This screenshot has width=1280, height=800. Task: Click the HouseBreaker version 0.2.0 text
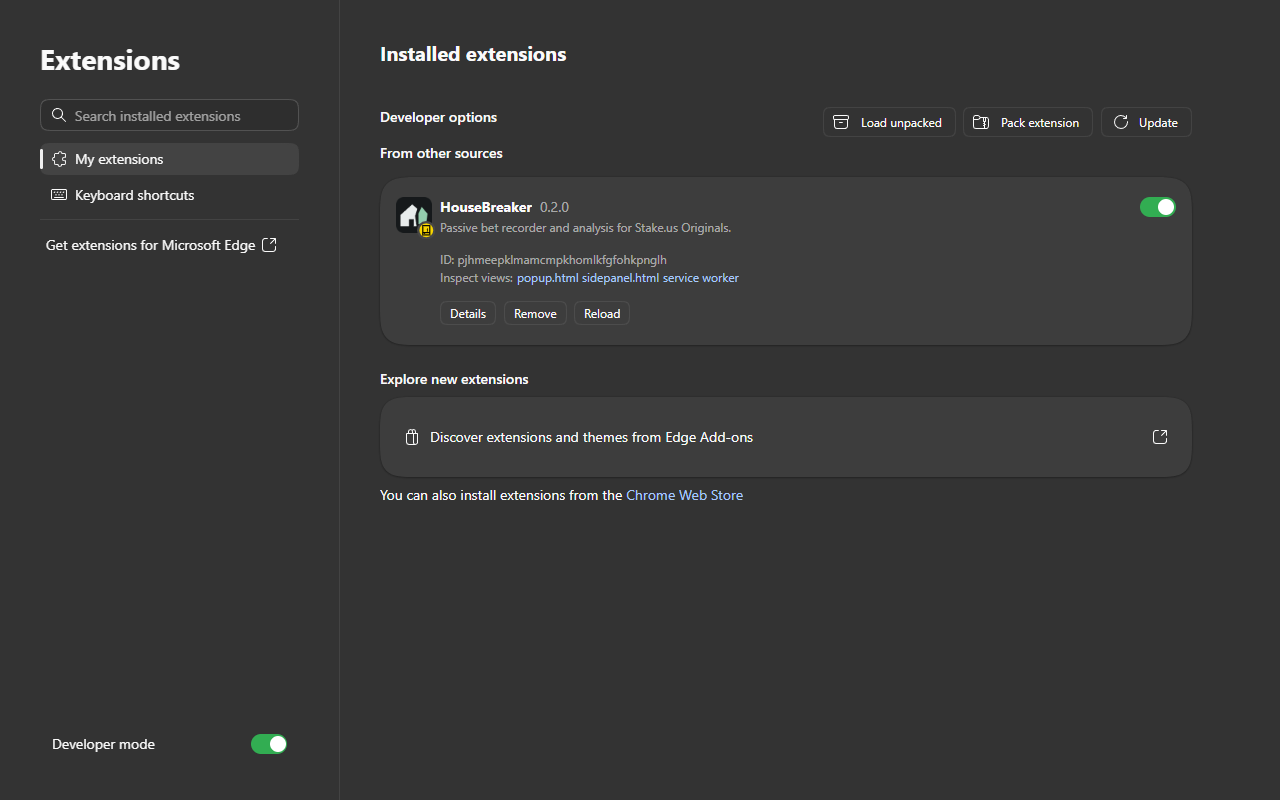554,207
